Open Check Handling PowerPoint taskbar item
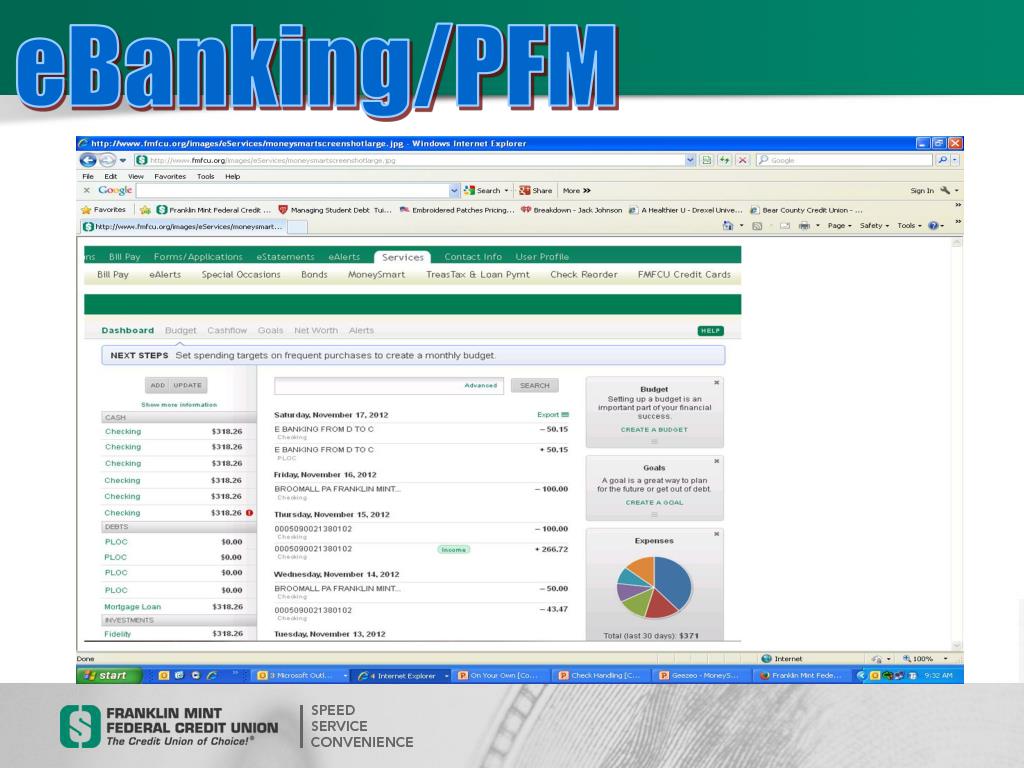 (x=601, y=675)
